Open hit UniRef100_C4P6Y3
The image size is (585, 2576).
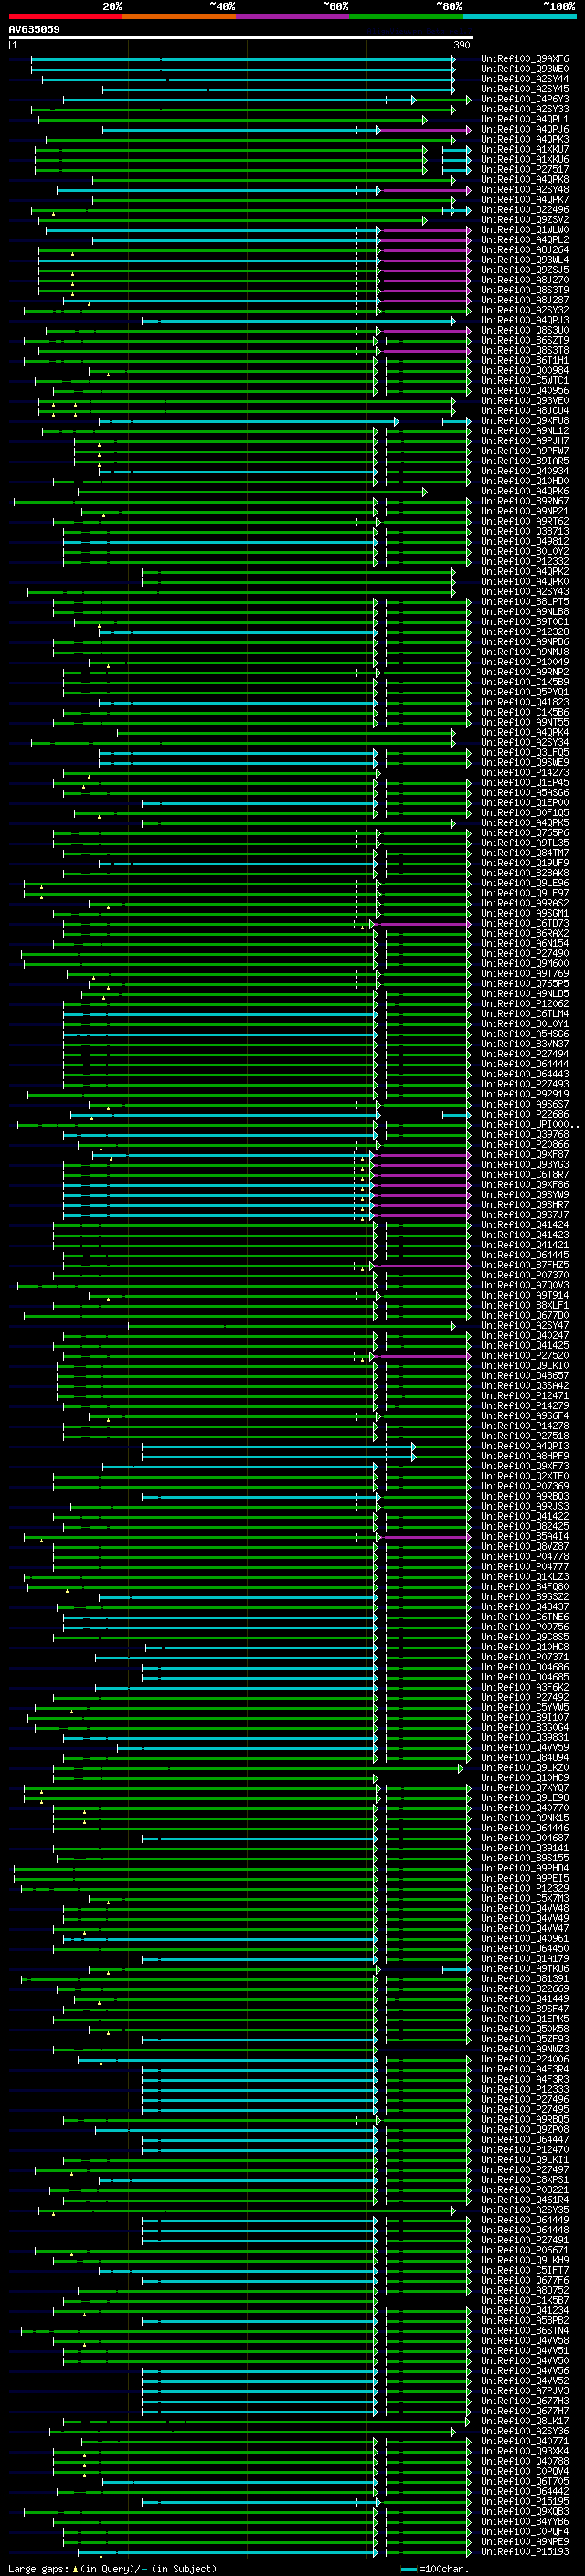(525, 99)
